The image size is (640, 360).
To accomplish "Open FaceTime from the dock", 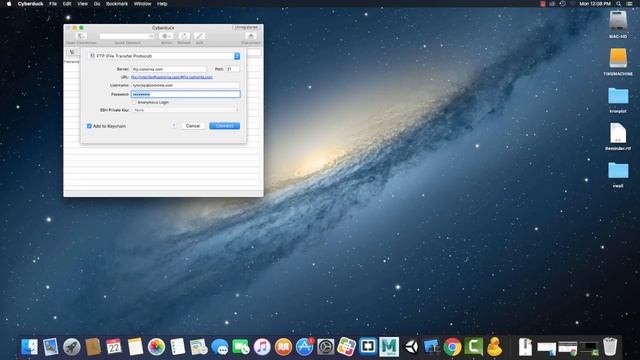I will coord(241,347).
